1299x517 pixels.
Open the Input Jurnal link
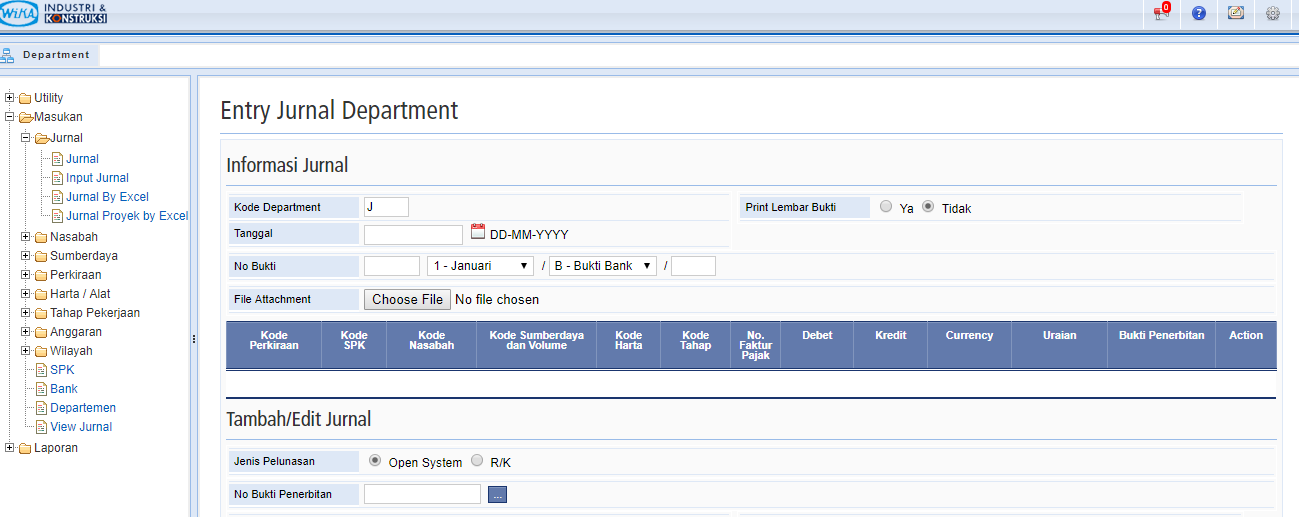tap(97, 178)
